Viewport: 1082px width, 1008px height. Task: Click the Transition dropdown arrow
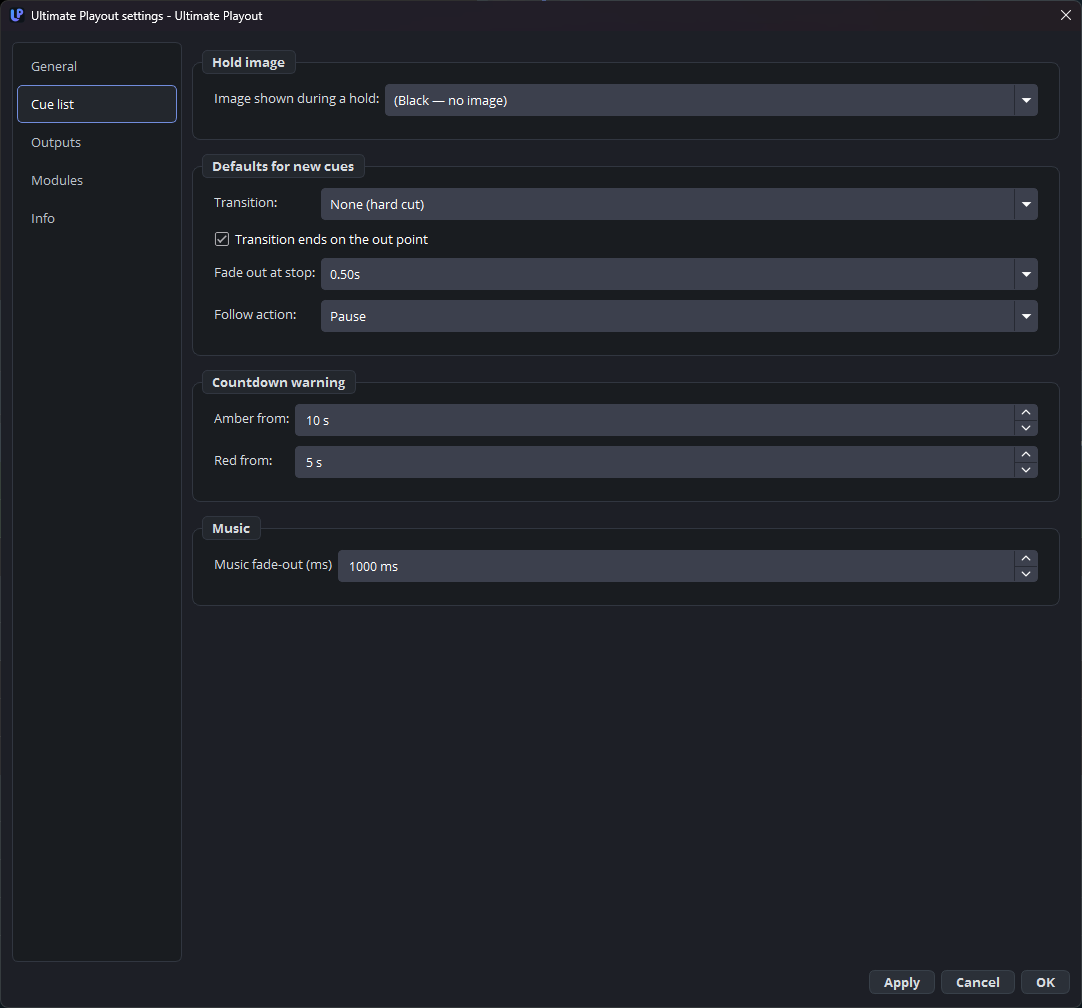1026,204
